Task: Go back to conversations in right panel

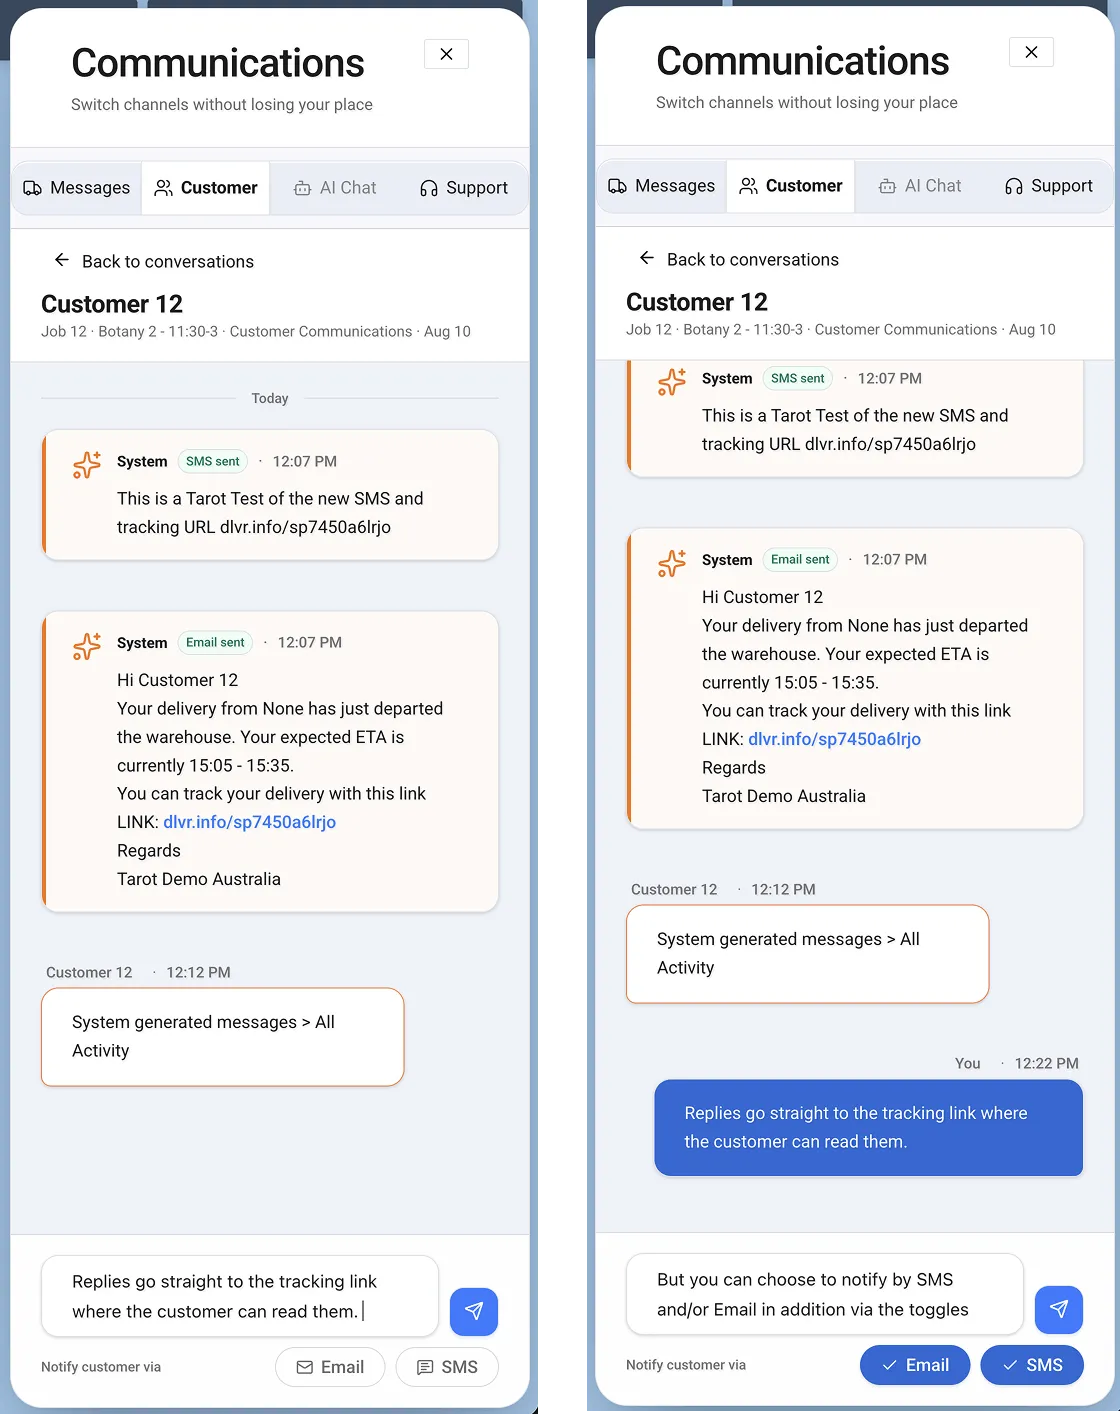Action: coord(739,259)
